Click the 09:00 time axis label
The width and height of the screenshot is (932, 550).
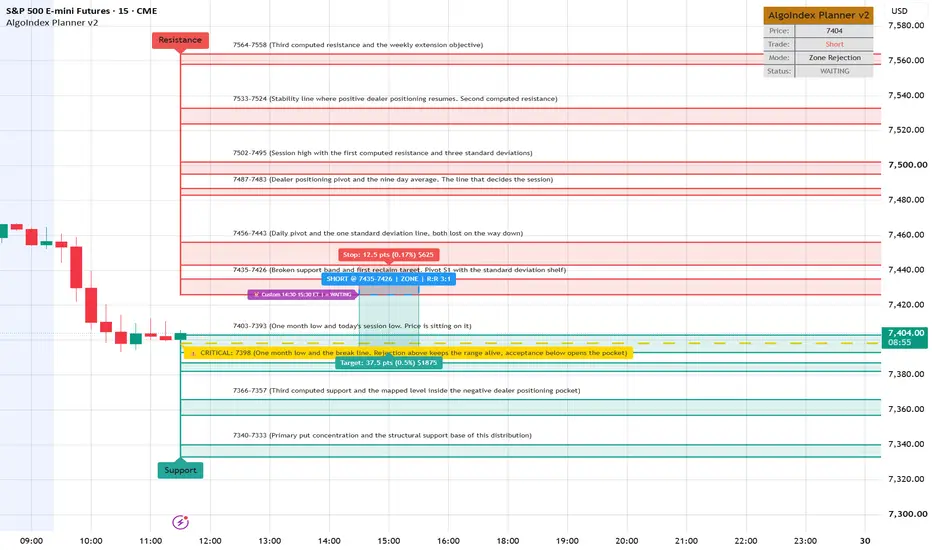click(32, 541)
